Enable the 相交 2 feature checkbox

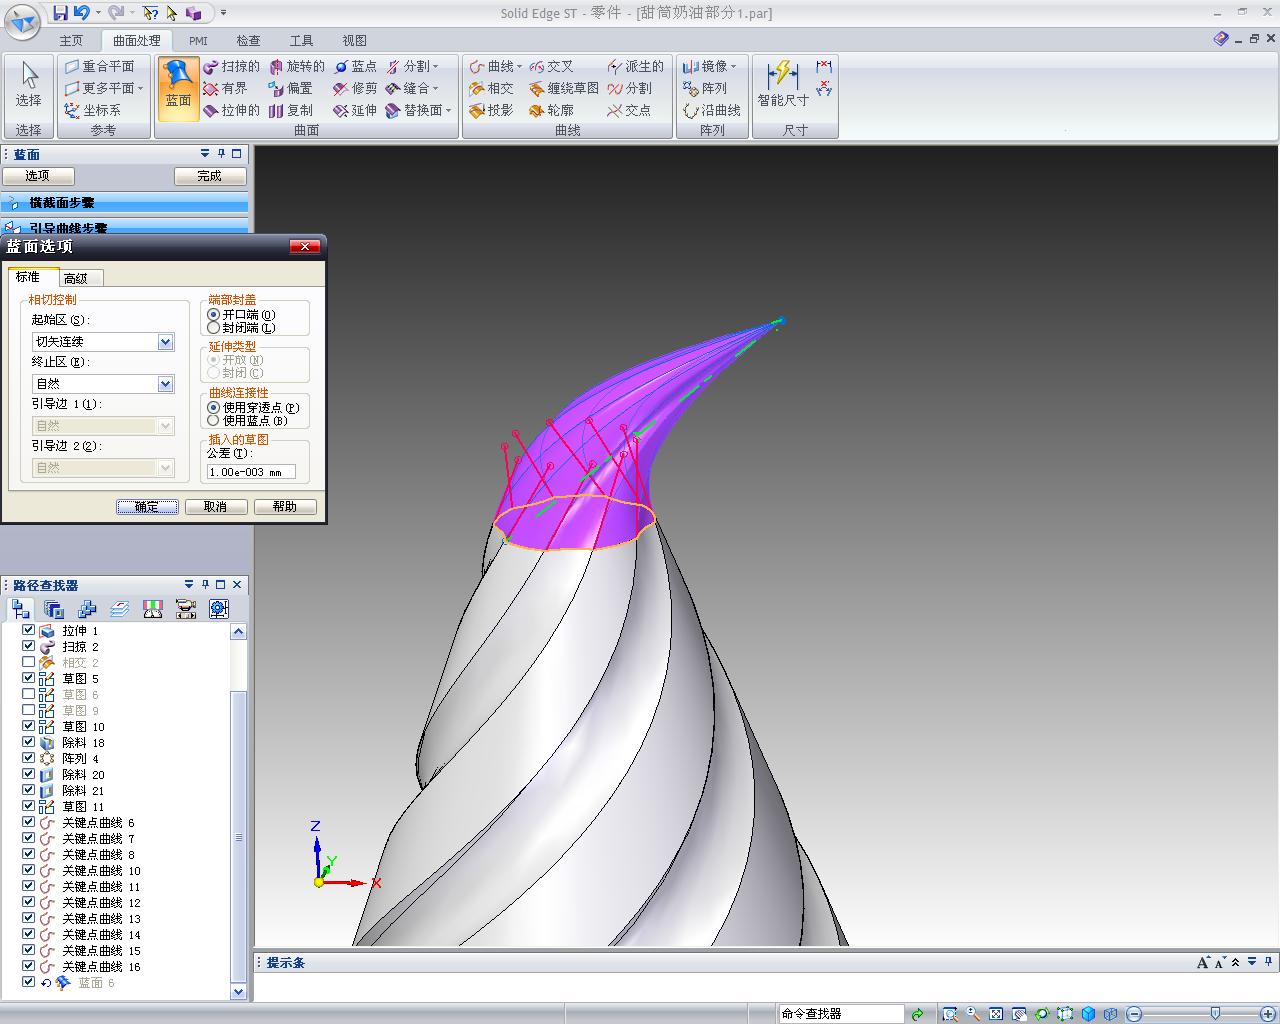coord(29,662)
